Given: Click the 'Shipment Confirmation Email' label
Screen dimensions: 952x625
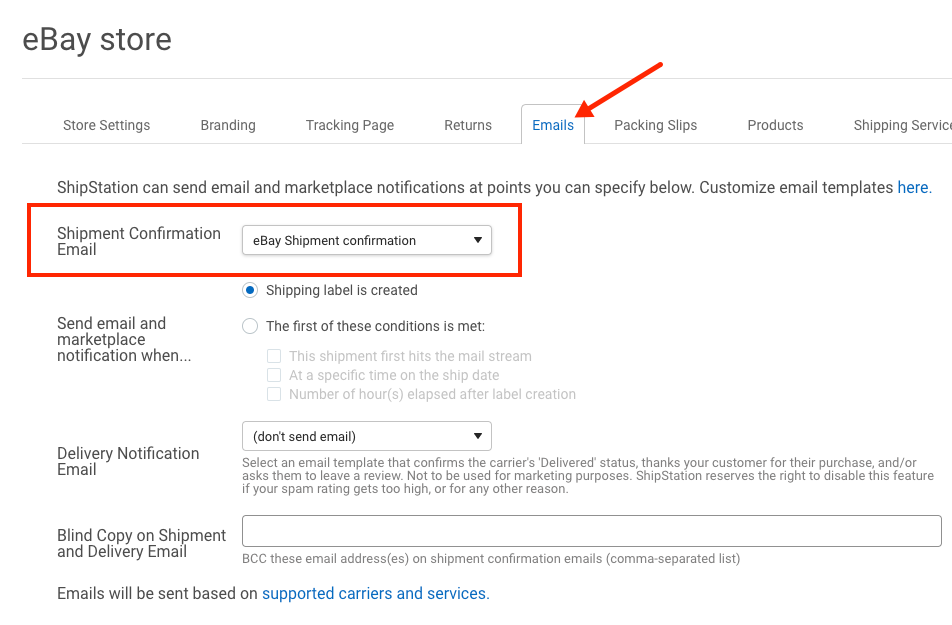Looking at the screenshot, I should coord(138,241).
